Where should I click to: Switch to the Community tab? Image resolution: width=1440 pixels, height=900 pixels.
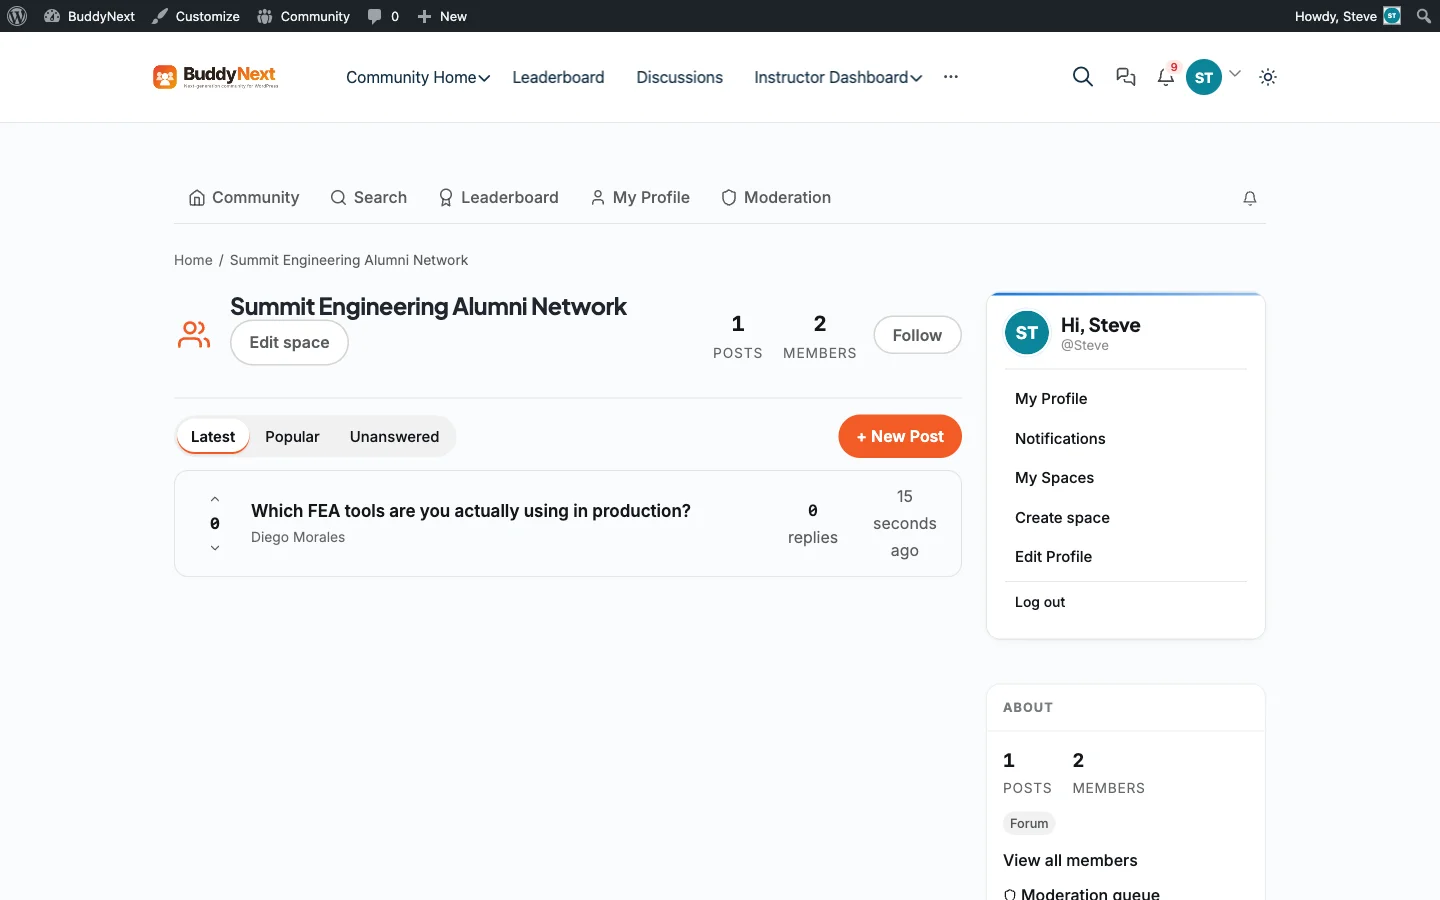coord(244,198)
